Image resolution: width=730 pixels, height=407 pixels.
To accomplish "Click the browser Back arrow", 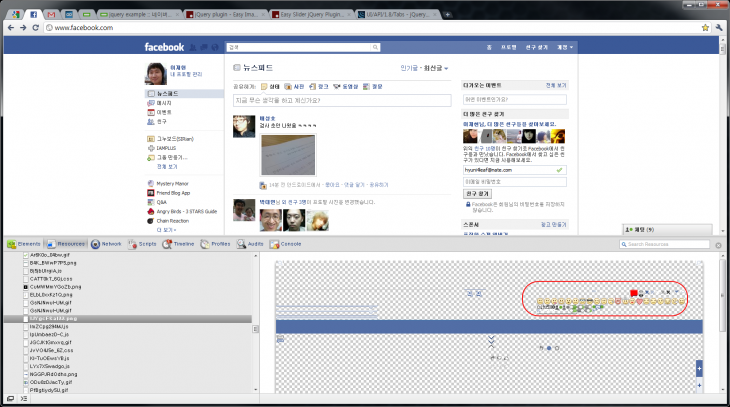I will click(10, 28).
